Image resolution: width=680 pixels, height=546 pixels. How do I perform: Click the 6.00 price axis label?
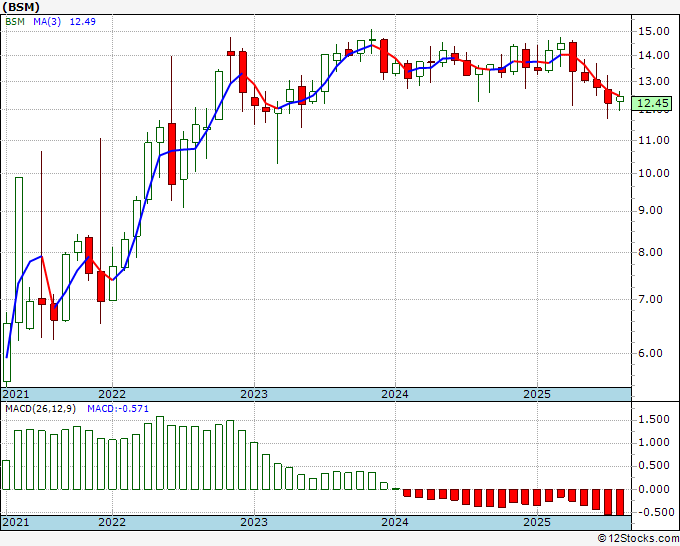pos(650,353)
